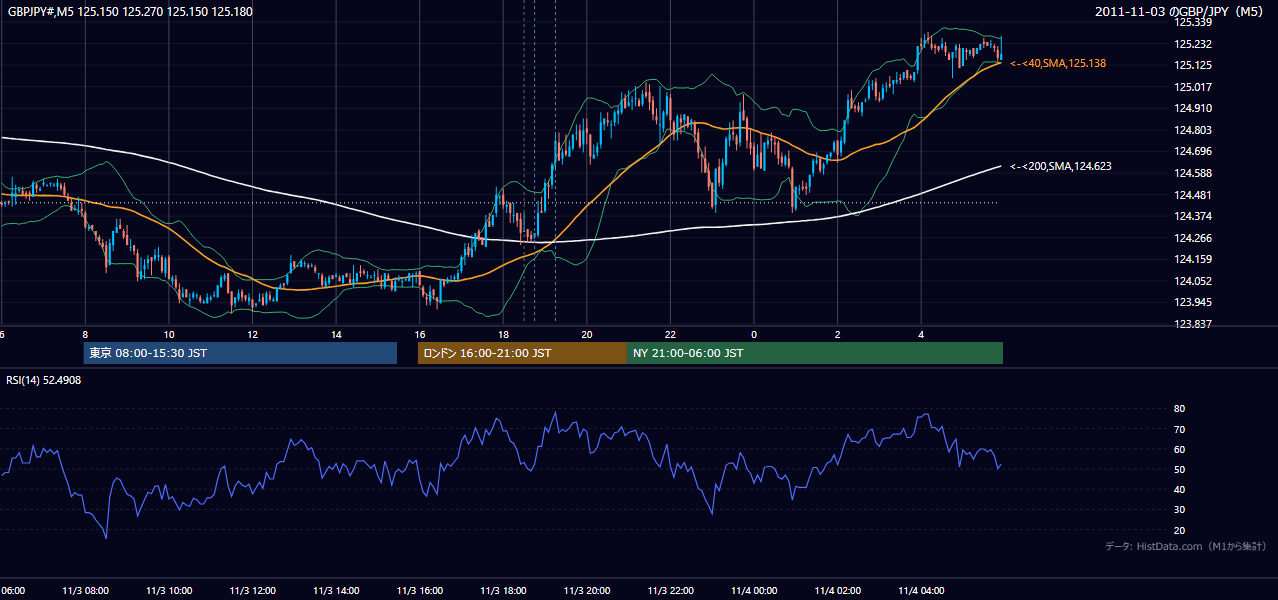Click price axis label 124.588
Screen dimensions: 1278x600
[x=1193, y=173]
